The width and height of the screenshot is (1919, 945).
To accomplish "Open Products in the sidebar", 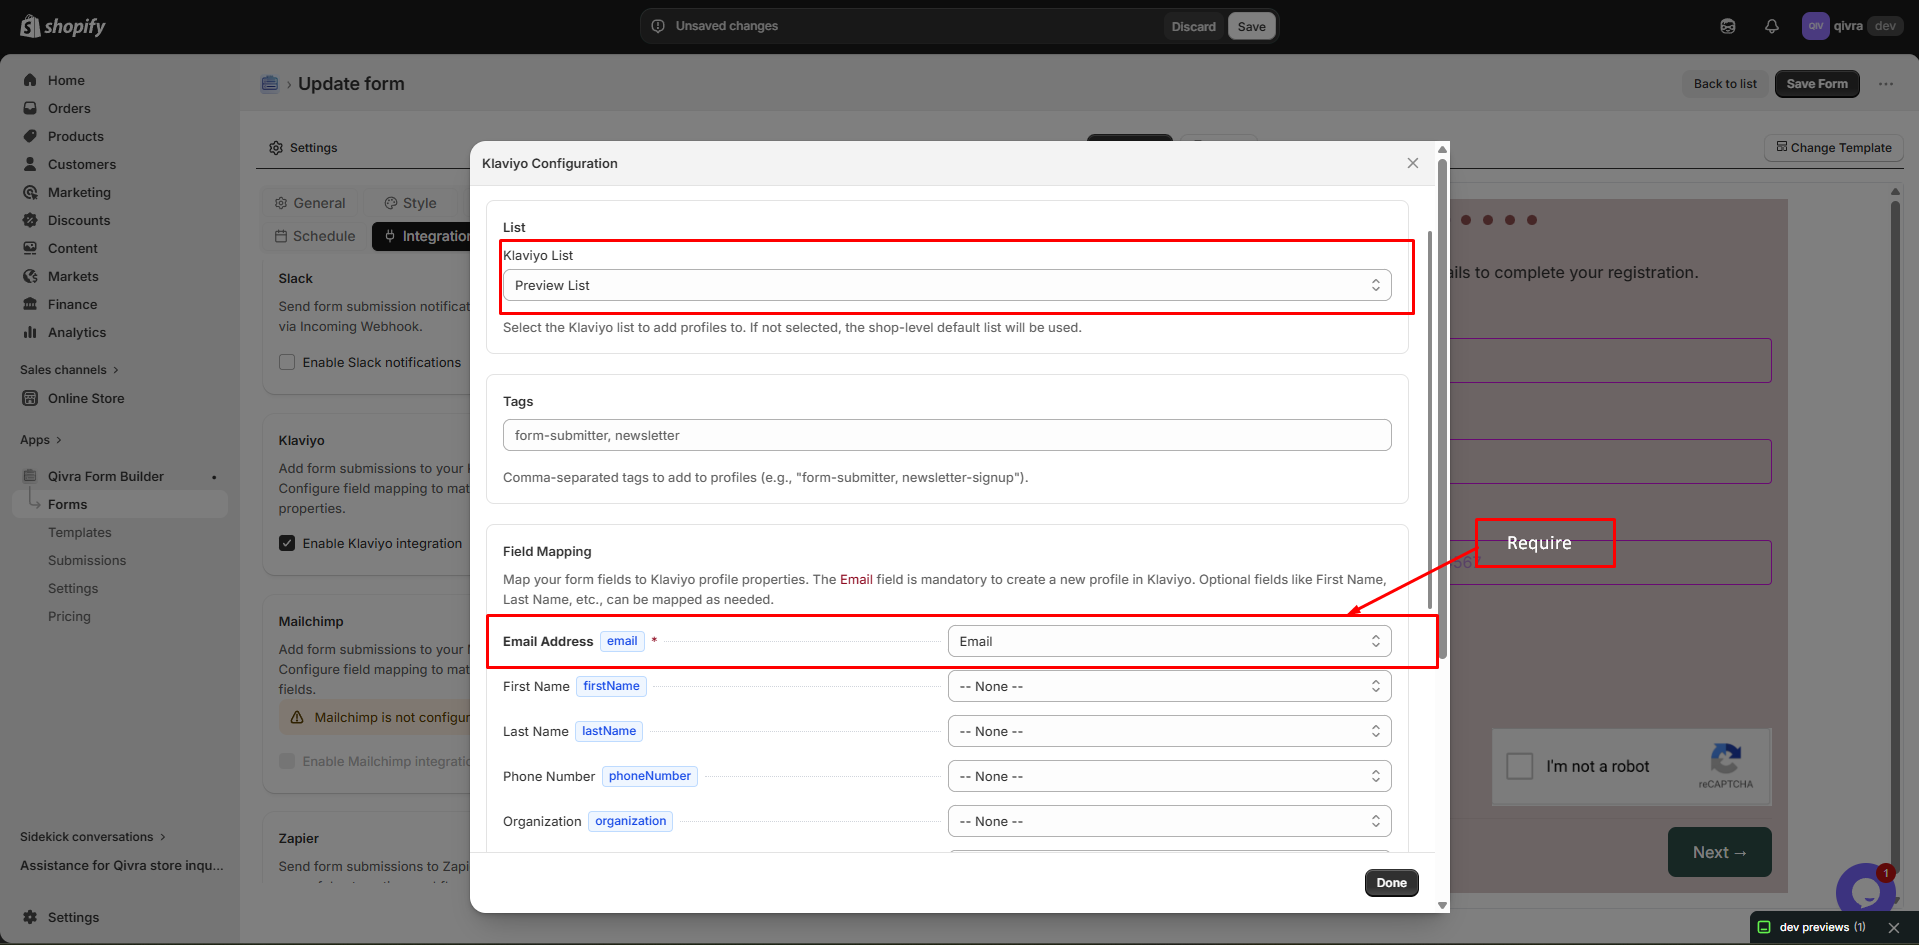I will point(75,136).
